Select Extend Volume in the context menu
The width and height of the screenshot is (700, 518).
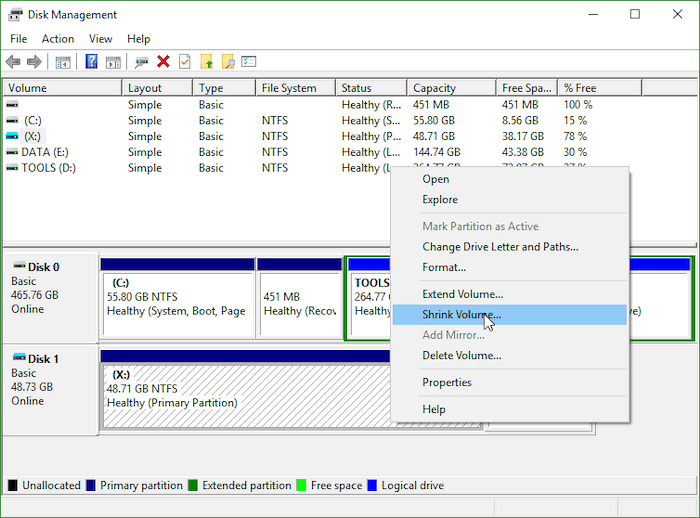tap(462, 294)
